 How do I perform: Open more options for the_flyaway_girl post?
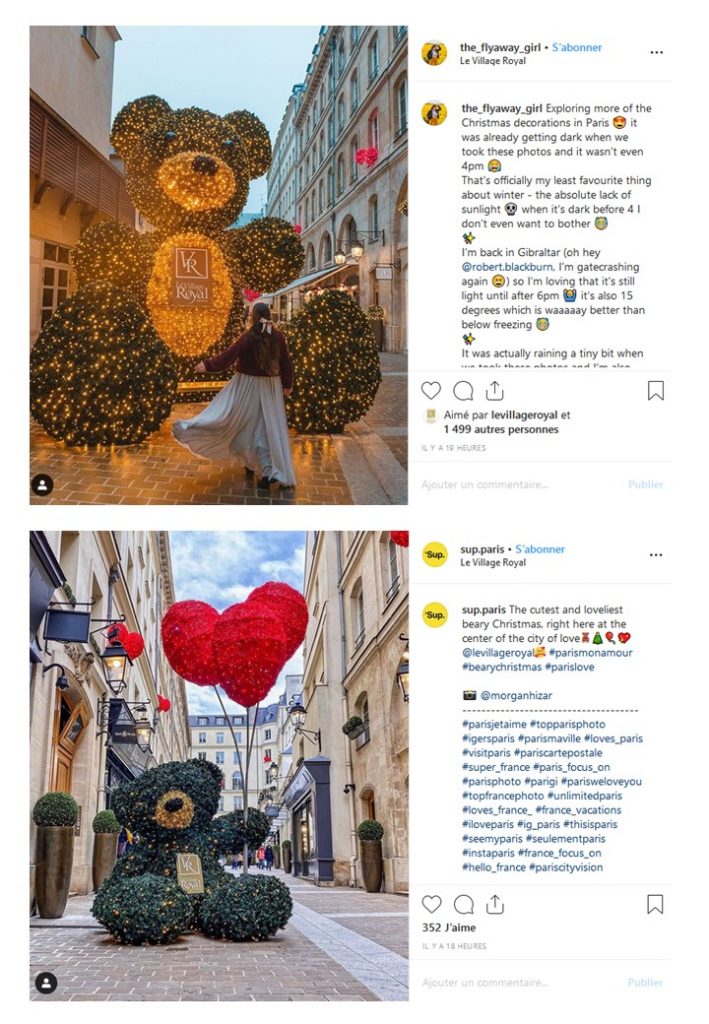click(x=656, y=52)
